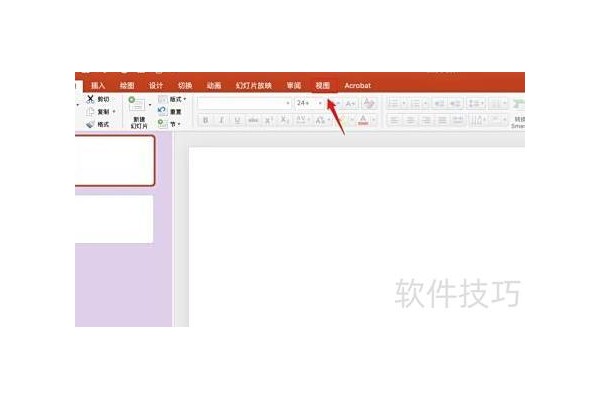This screenshot has height=400, width=600.
Task: Click the main slide editing canvas
Action: (x=356, y=237)
